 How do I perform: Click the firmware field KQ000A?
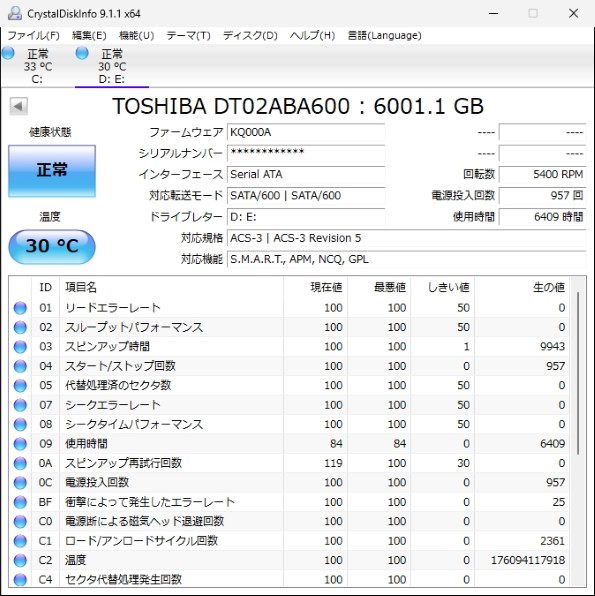306,132
